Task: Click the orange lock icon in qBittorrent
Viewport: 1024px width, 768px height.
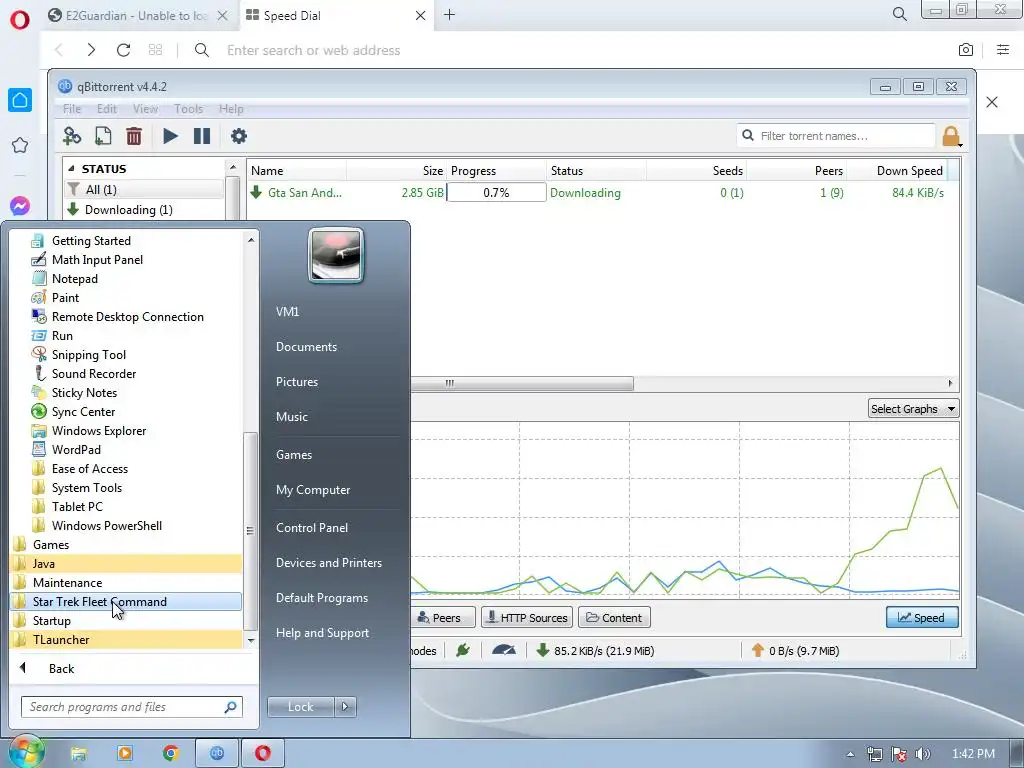Action: tap(951, 136)
